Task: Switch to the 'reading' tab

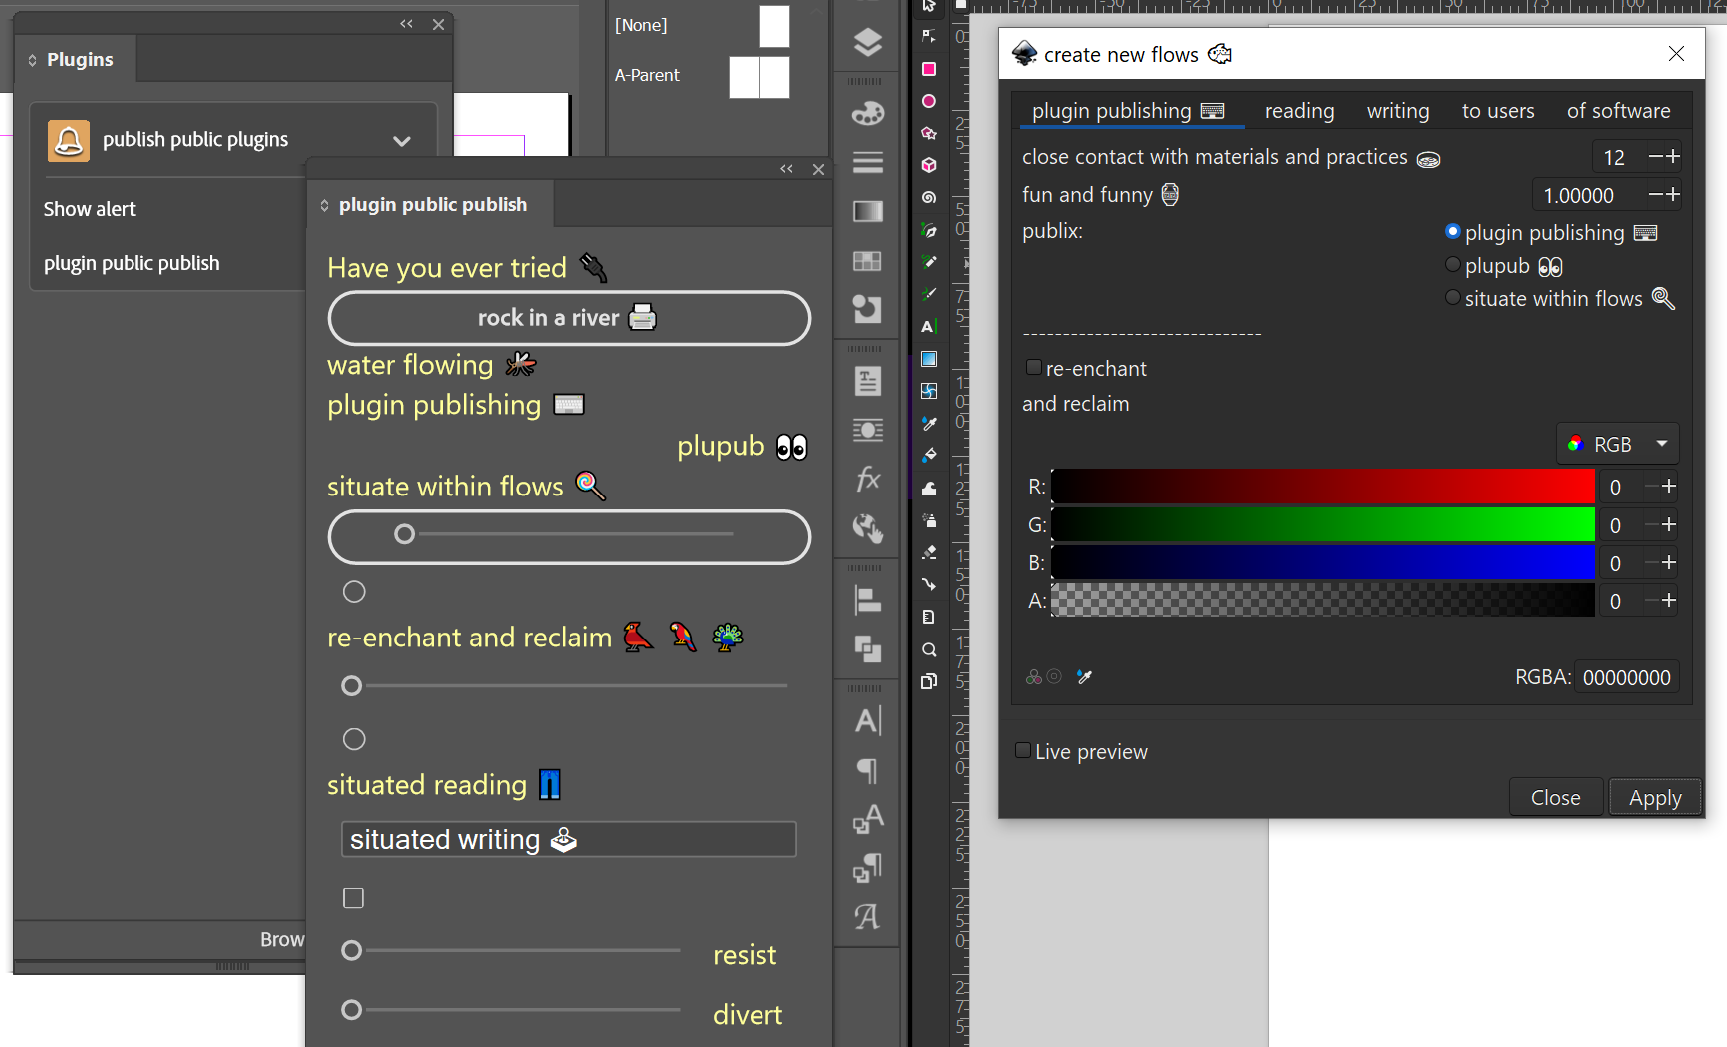Action: [x=1299, y=111]
